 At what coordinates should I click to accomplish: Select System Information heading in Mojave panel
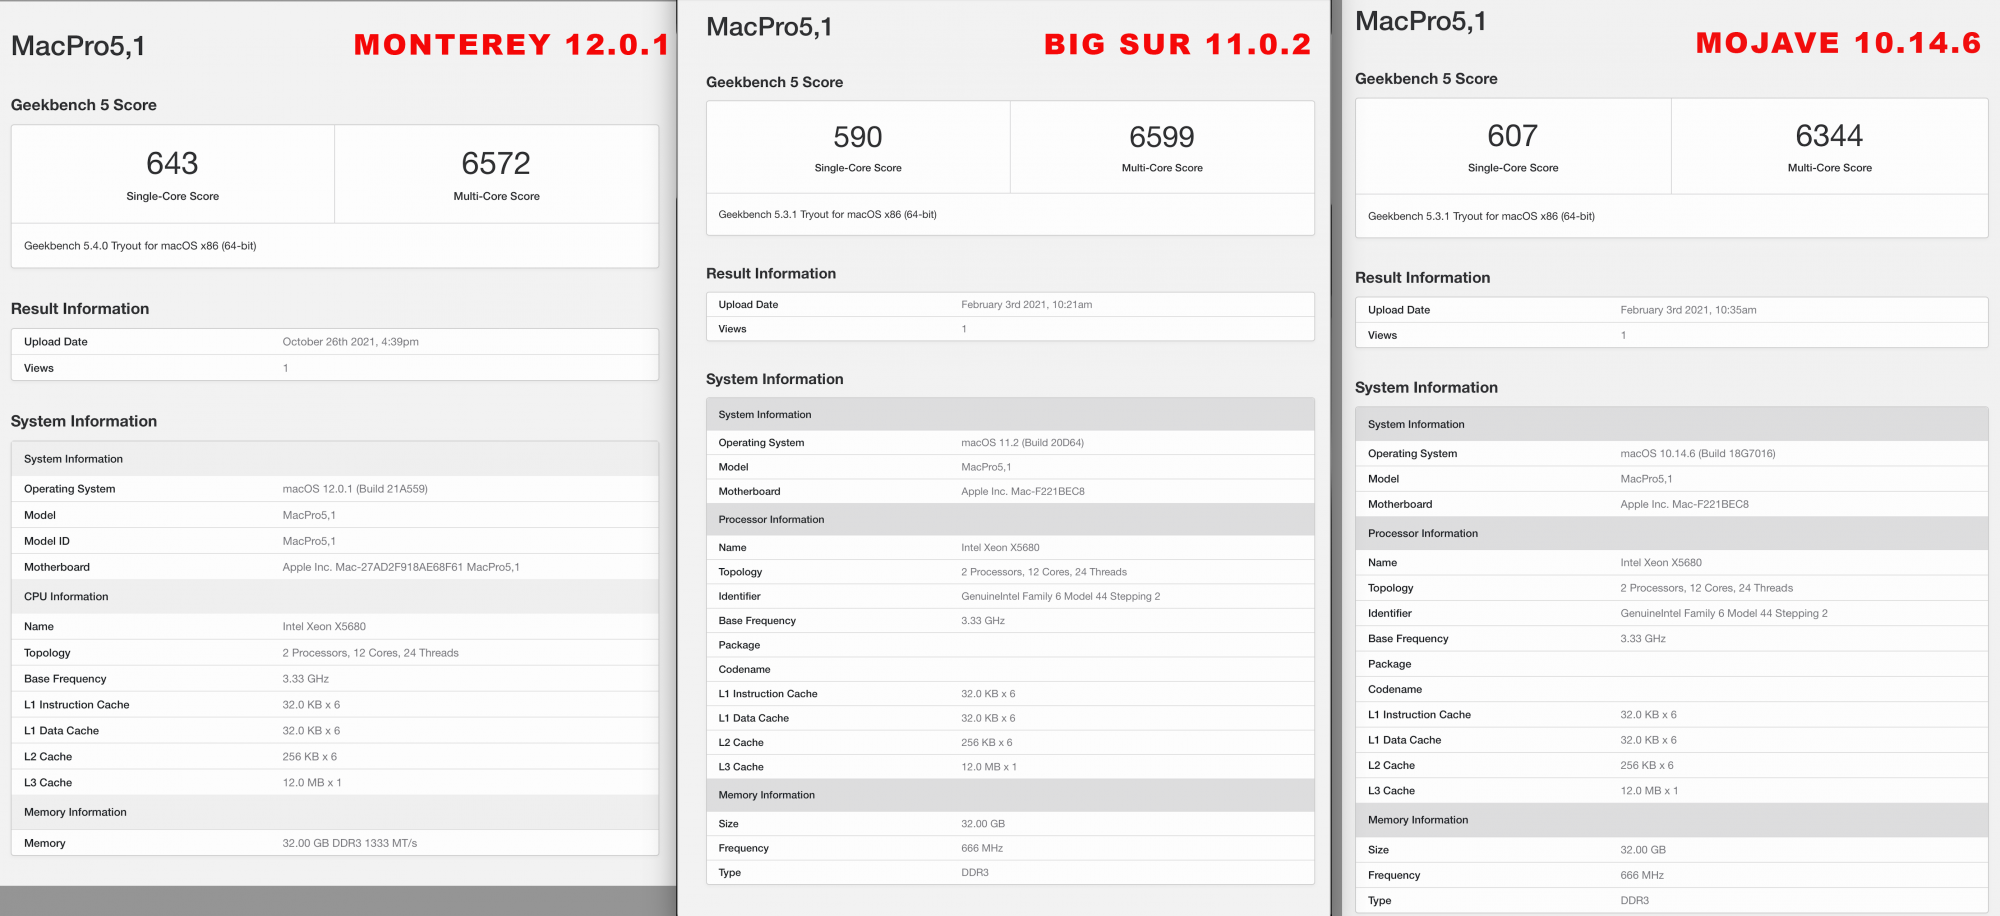pyautogui.click(x=1426, y=388)
